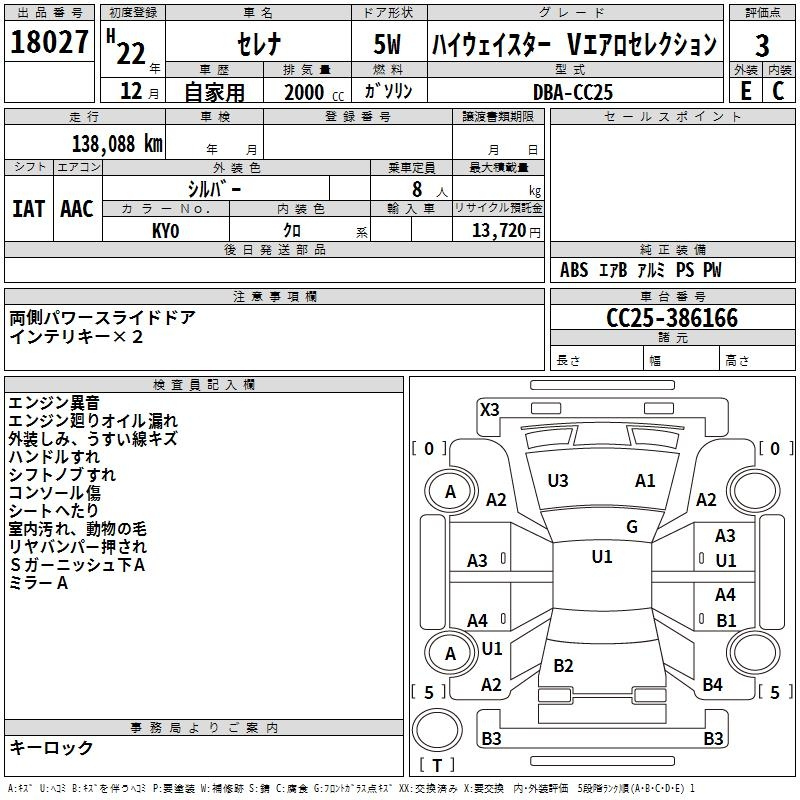Click the B2 mark on rear hatch

[x=563, y=666]
